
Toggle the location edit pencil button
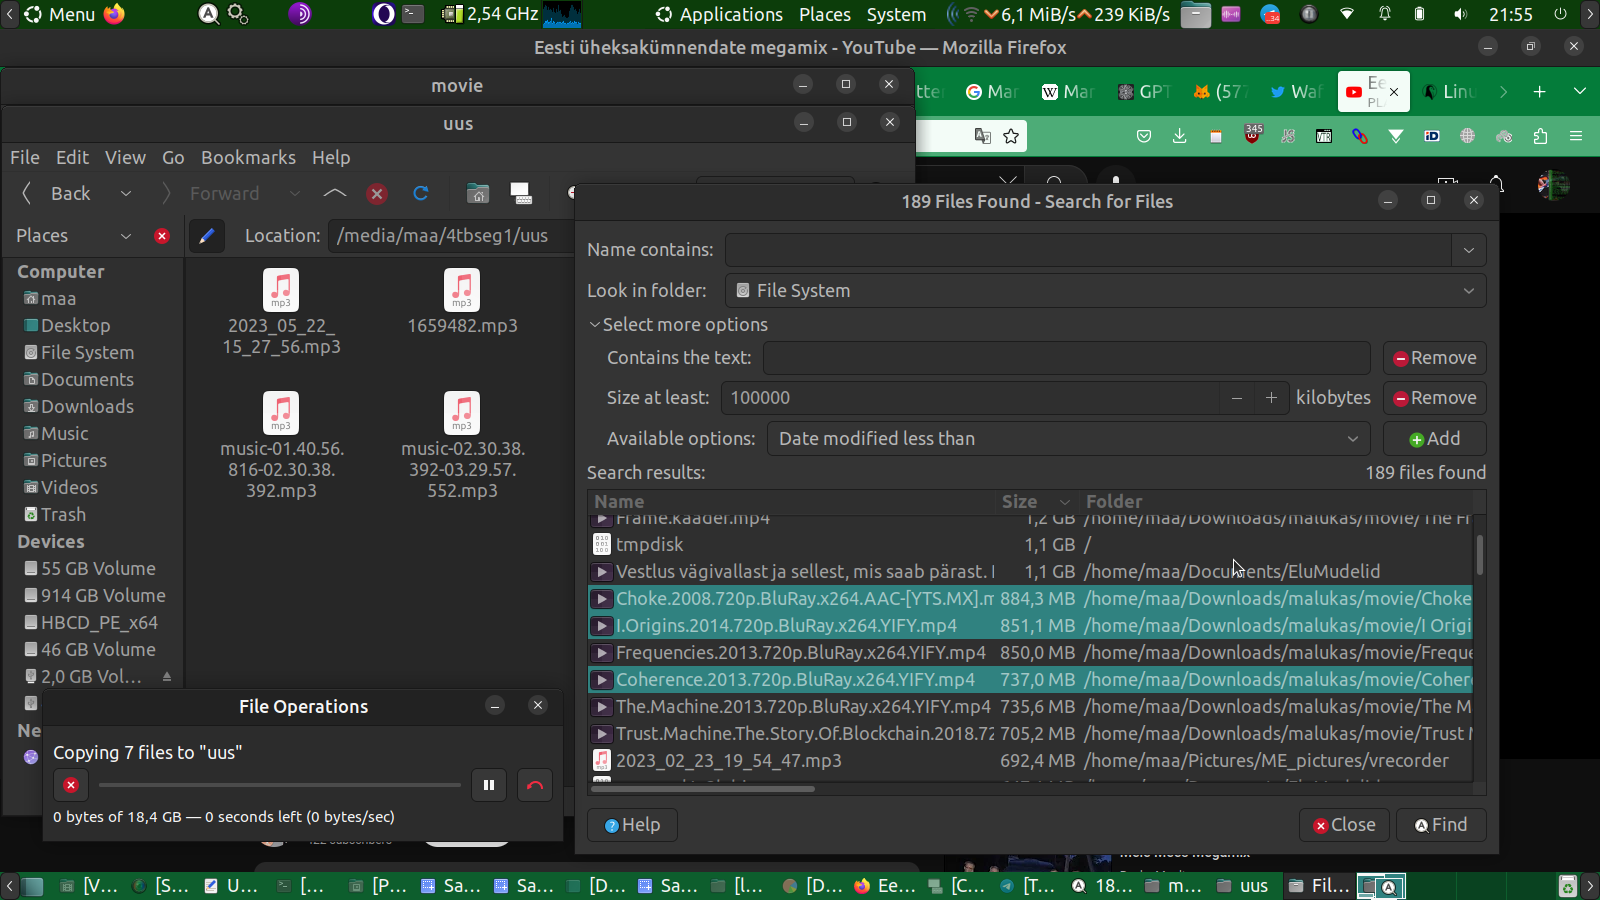pyautogui.click(x=206, y=236)
